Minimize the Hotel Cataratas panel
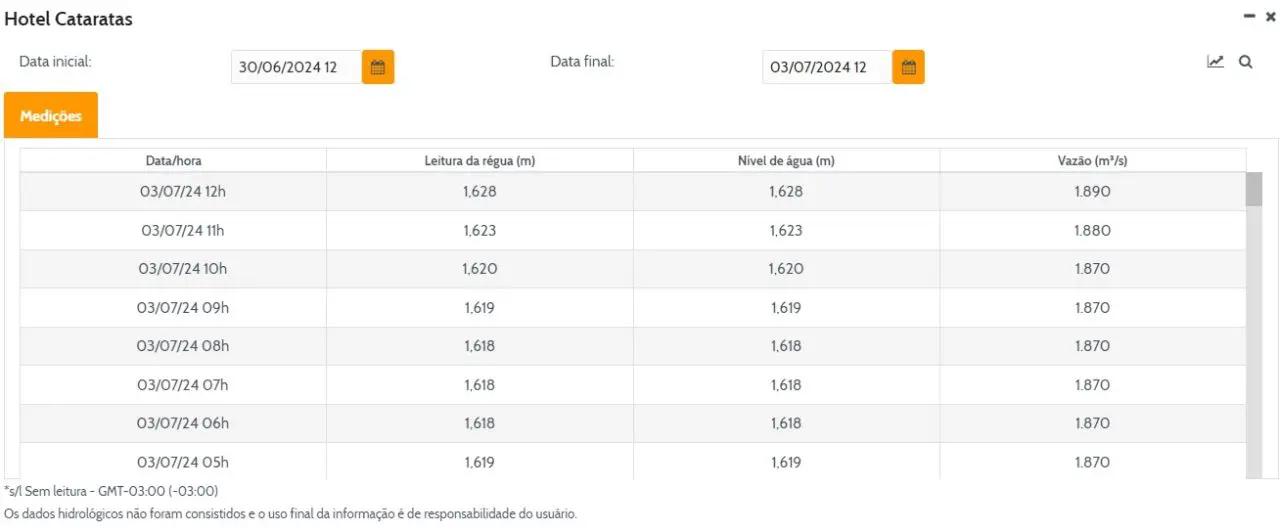This screenshot has height=532, width=1280. coord(1249,16)
